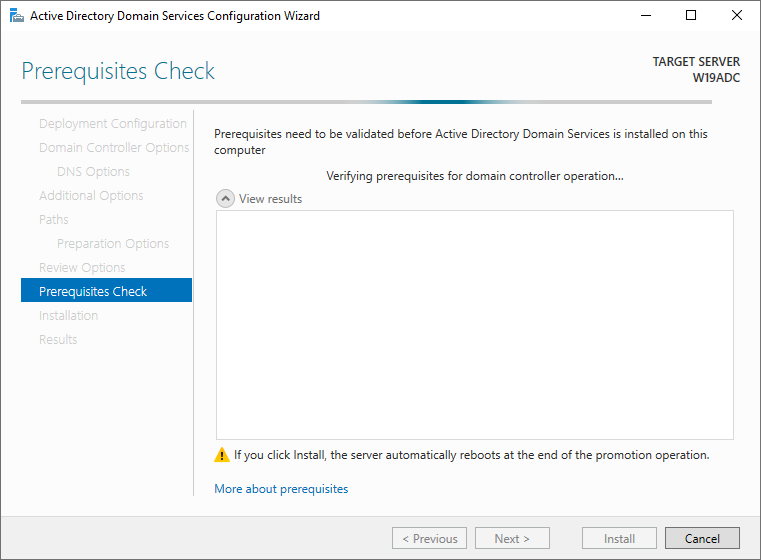
Task: Select Domain Controller Options step
Action: tap(114, 148)
